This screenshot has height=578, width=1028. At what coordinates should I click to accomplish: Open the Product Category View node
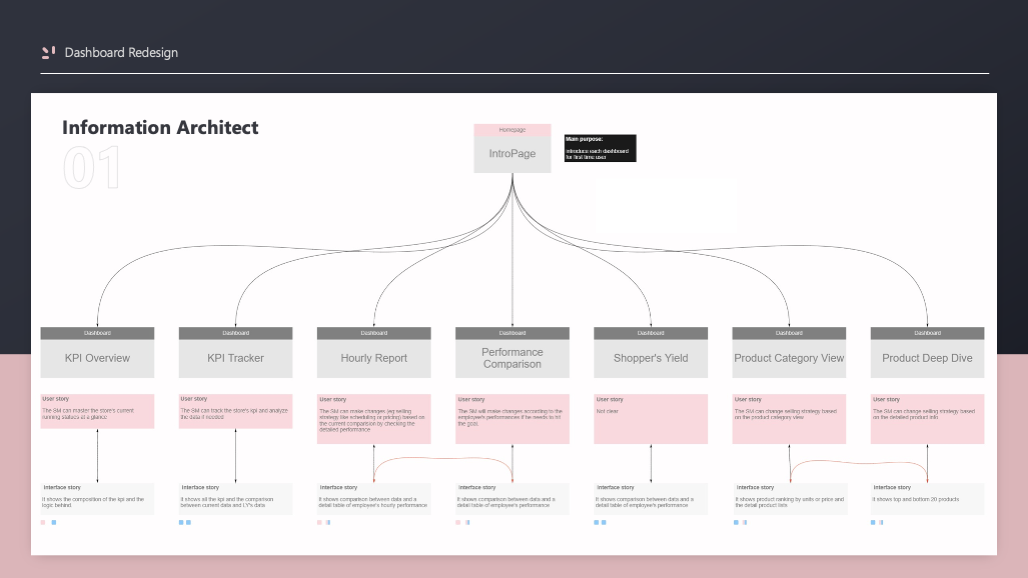pyautogui.click(x=789, y=358)
